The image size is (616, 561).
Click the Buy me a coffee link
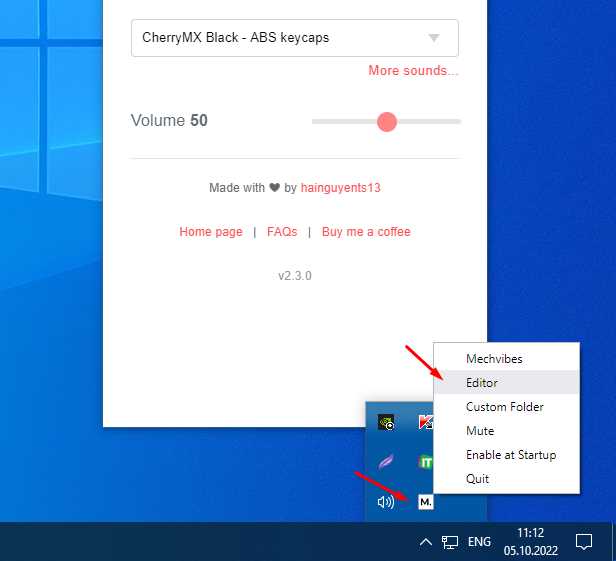click(366, 232)
